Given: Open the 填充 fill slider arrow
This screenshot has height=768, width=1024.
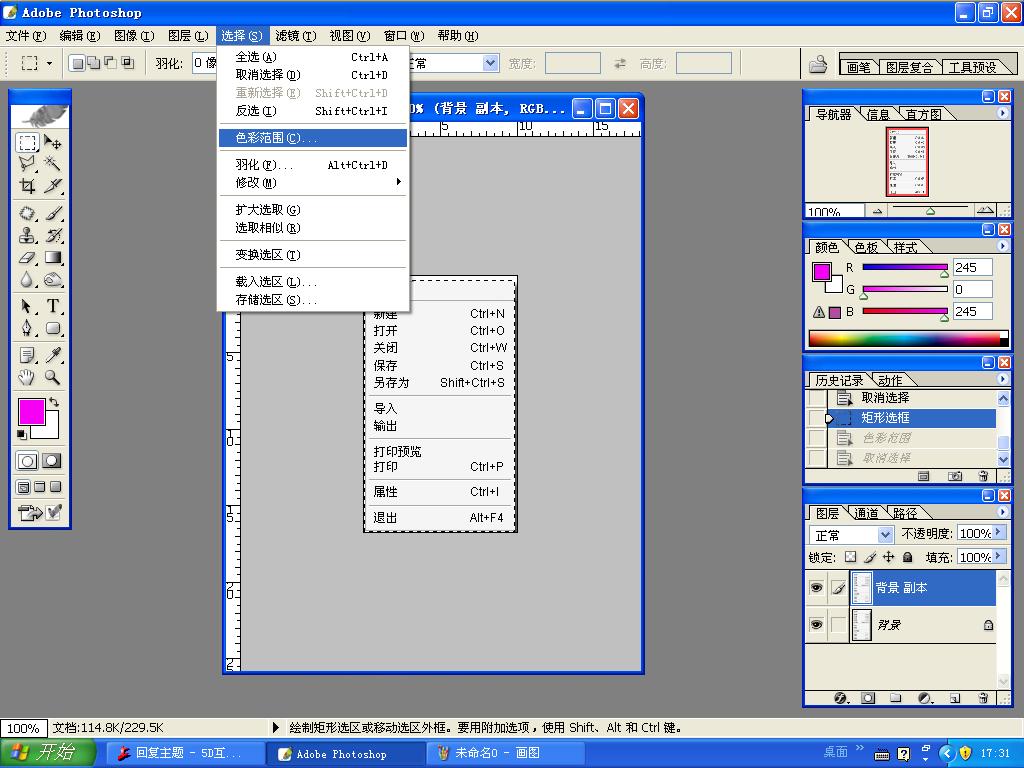Looking at the screenshot, I should (x=999, y=556).
